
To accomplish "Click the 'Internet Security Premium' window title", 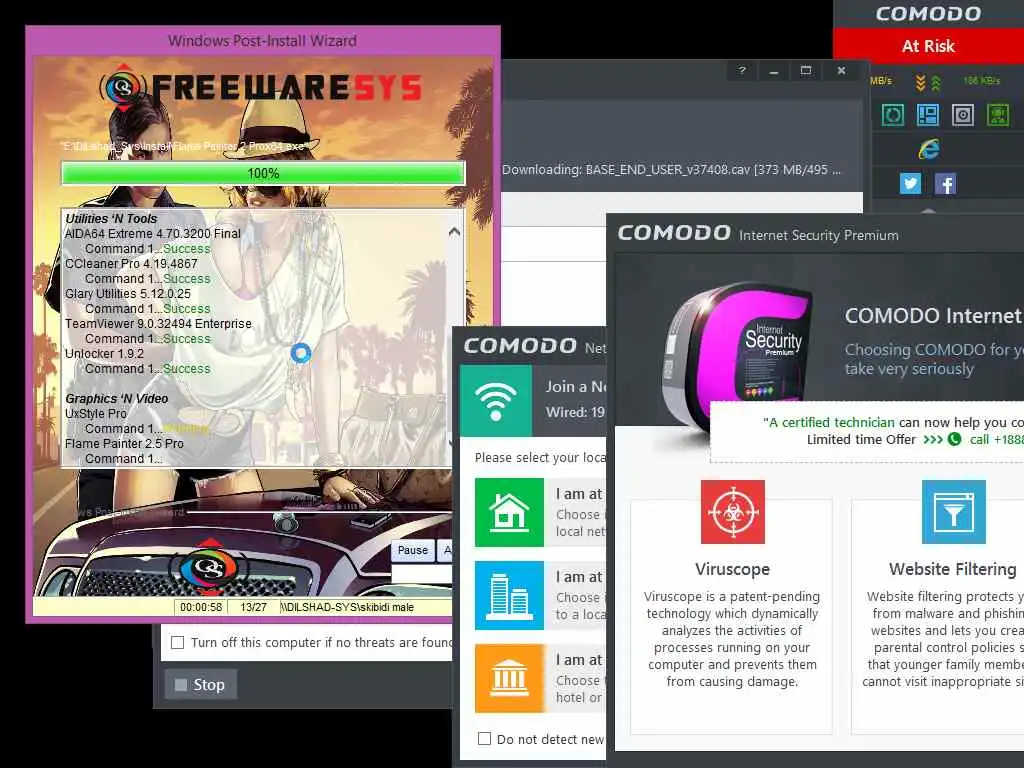I will click(x=819, y=235).
